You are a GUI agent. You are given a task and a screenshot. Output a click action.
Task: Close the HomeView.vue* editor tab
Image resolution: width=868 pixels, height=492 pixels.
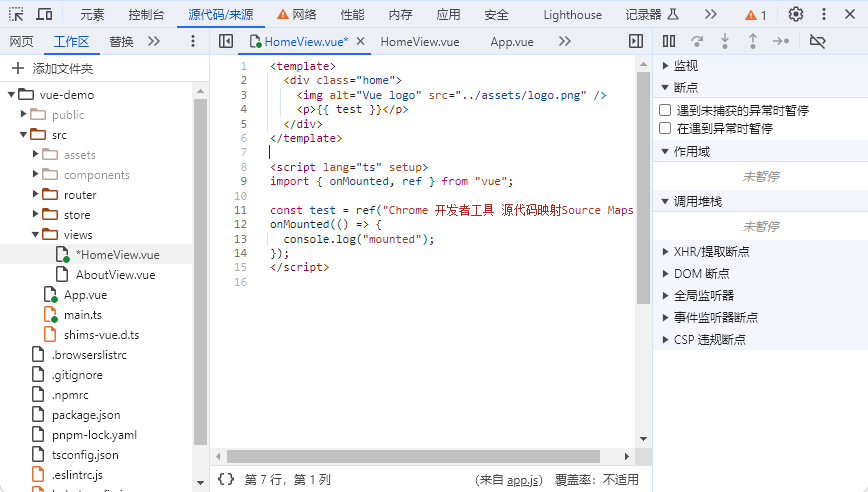click(x=360, y=41)
